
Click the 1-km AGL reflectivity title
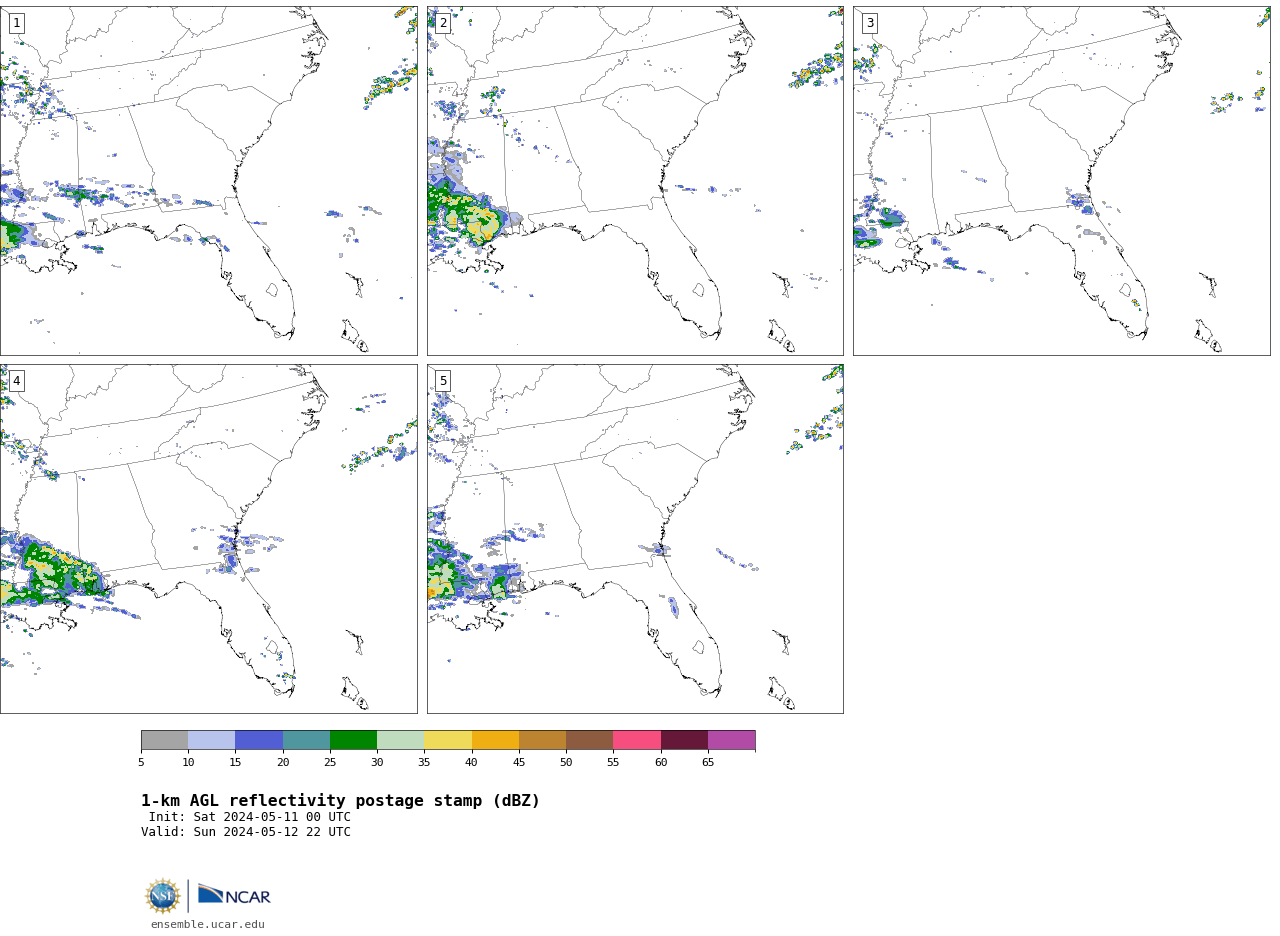click(x=340, y=801)
